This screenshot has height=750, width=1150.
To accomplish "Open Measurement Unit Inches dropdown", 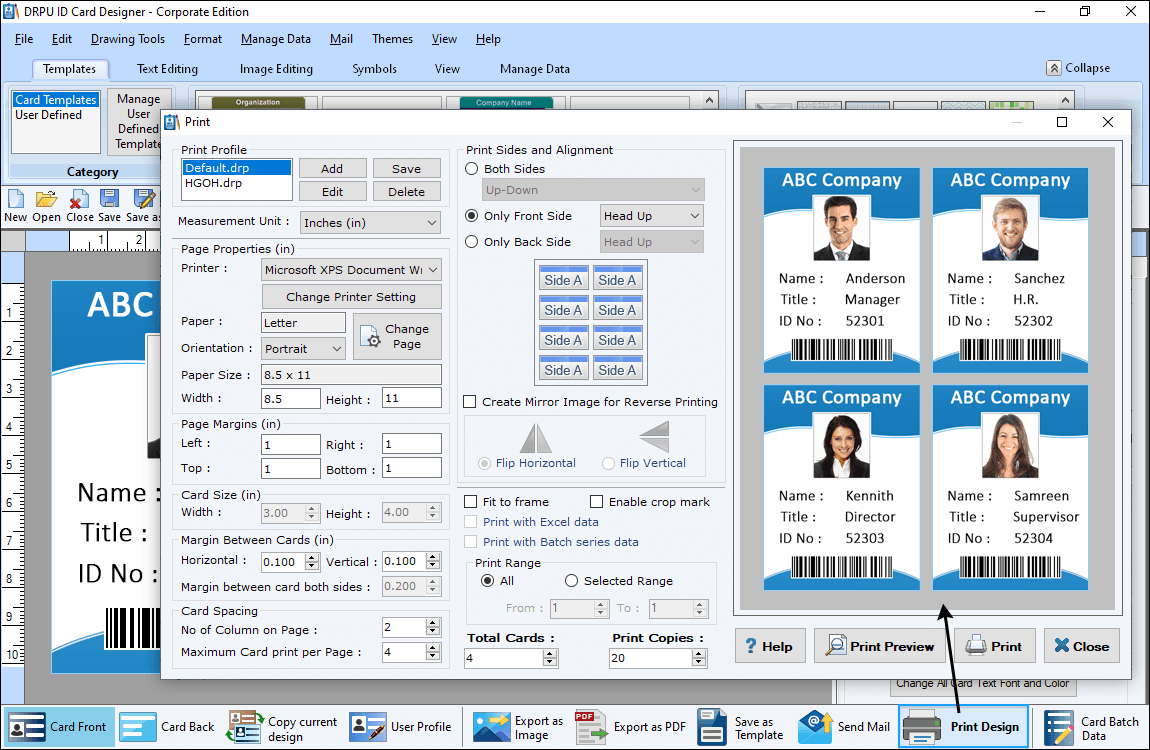I will [x=370, y=223].
